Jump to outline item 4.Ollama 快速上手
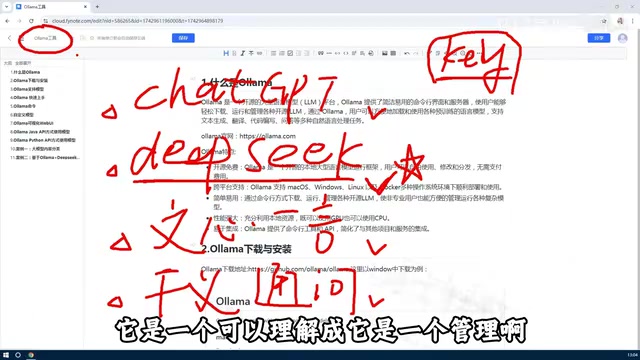 click(27, 98)
